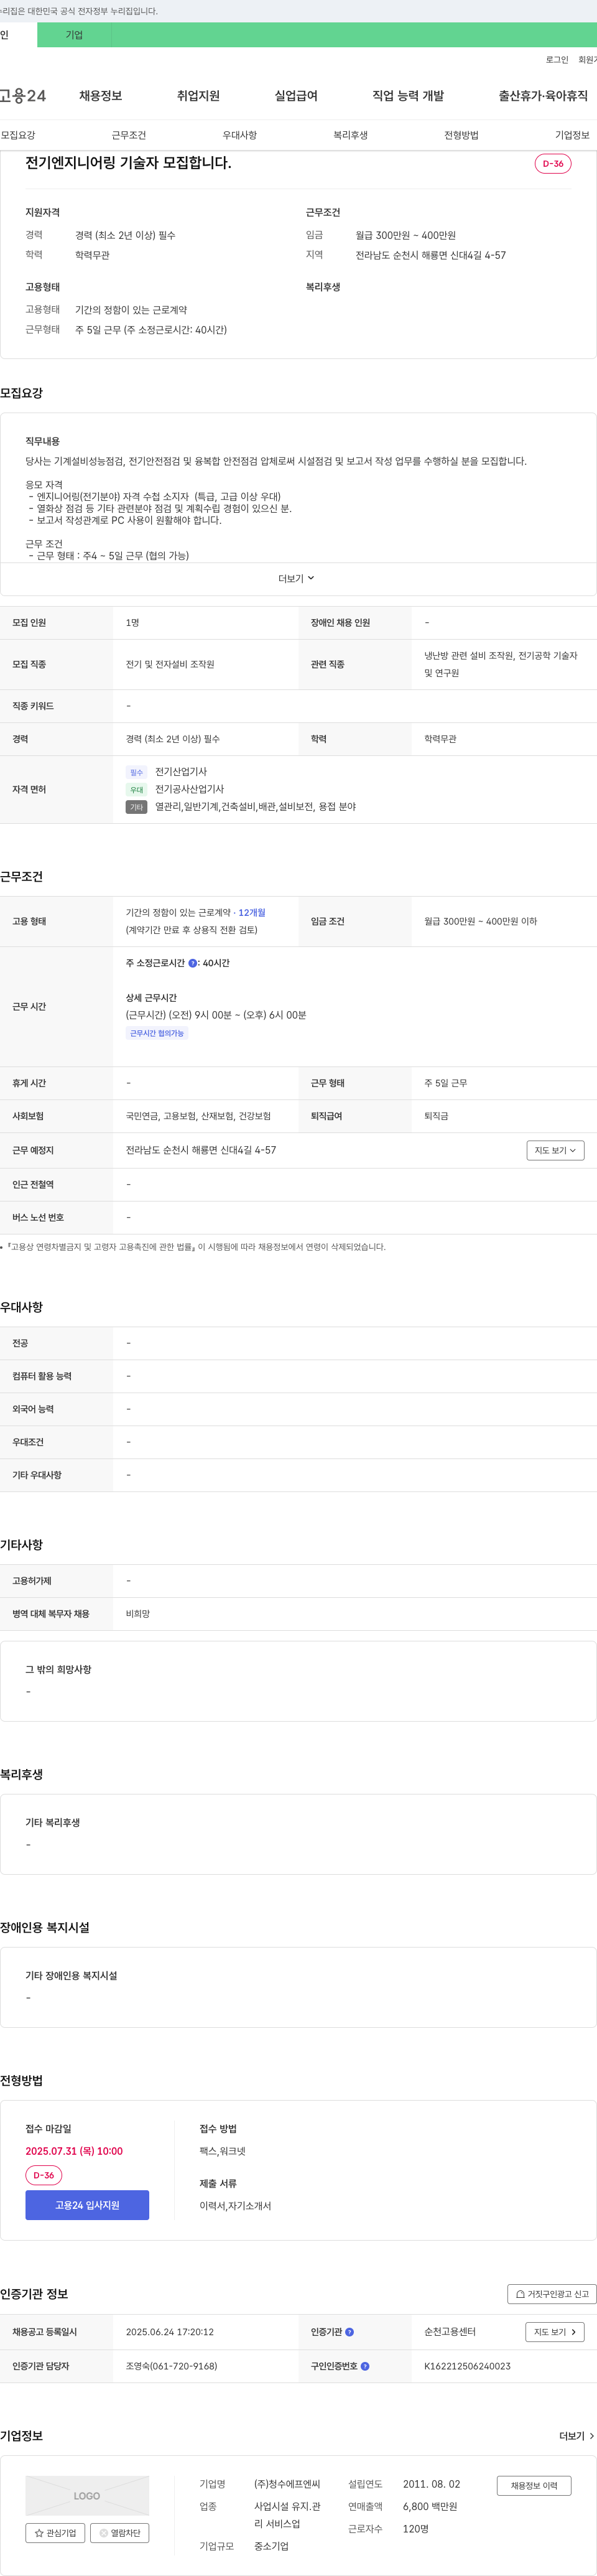Click the D-36 badge beside the job title

click(x=553, y=163)
